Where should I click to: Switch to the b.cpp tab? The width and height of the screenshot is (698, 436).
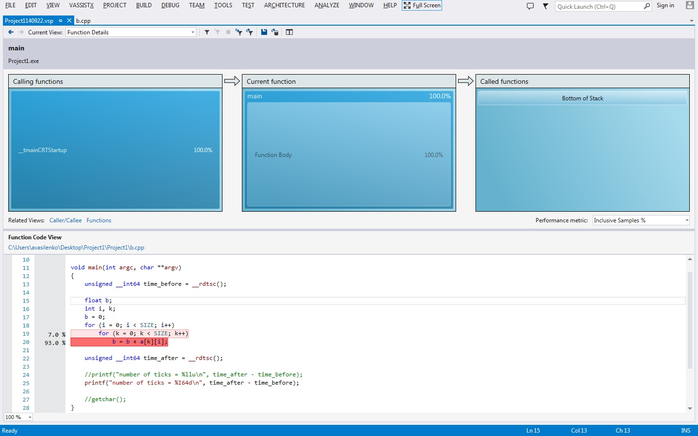click(x=84, y=20)
